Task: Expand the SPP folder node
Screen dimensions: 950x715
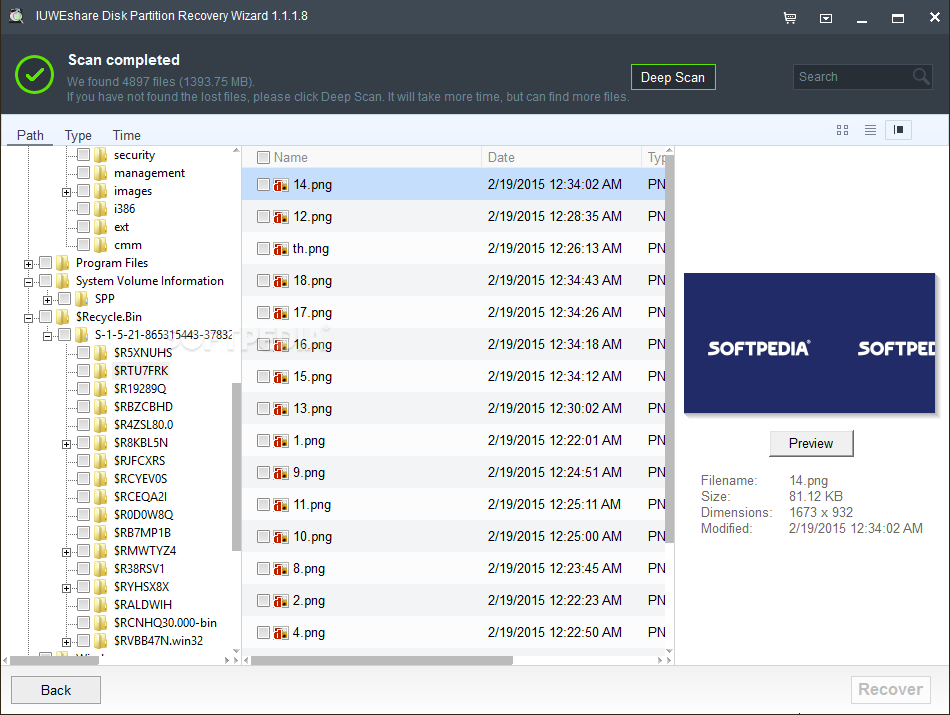Action: tap(48, 300)
